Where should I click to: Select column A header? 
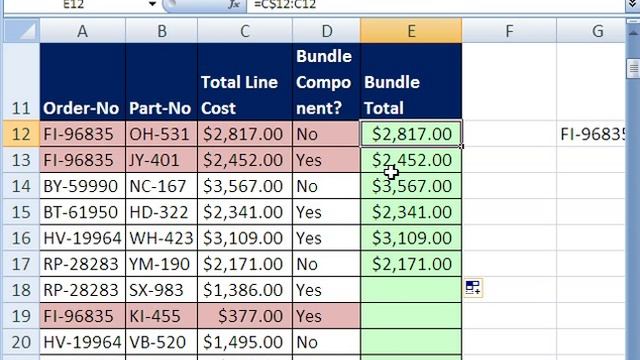pos(82,31)
